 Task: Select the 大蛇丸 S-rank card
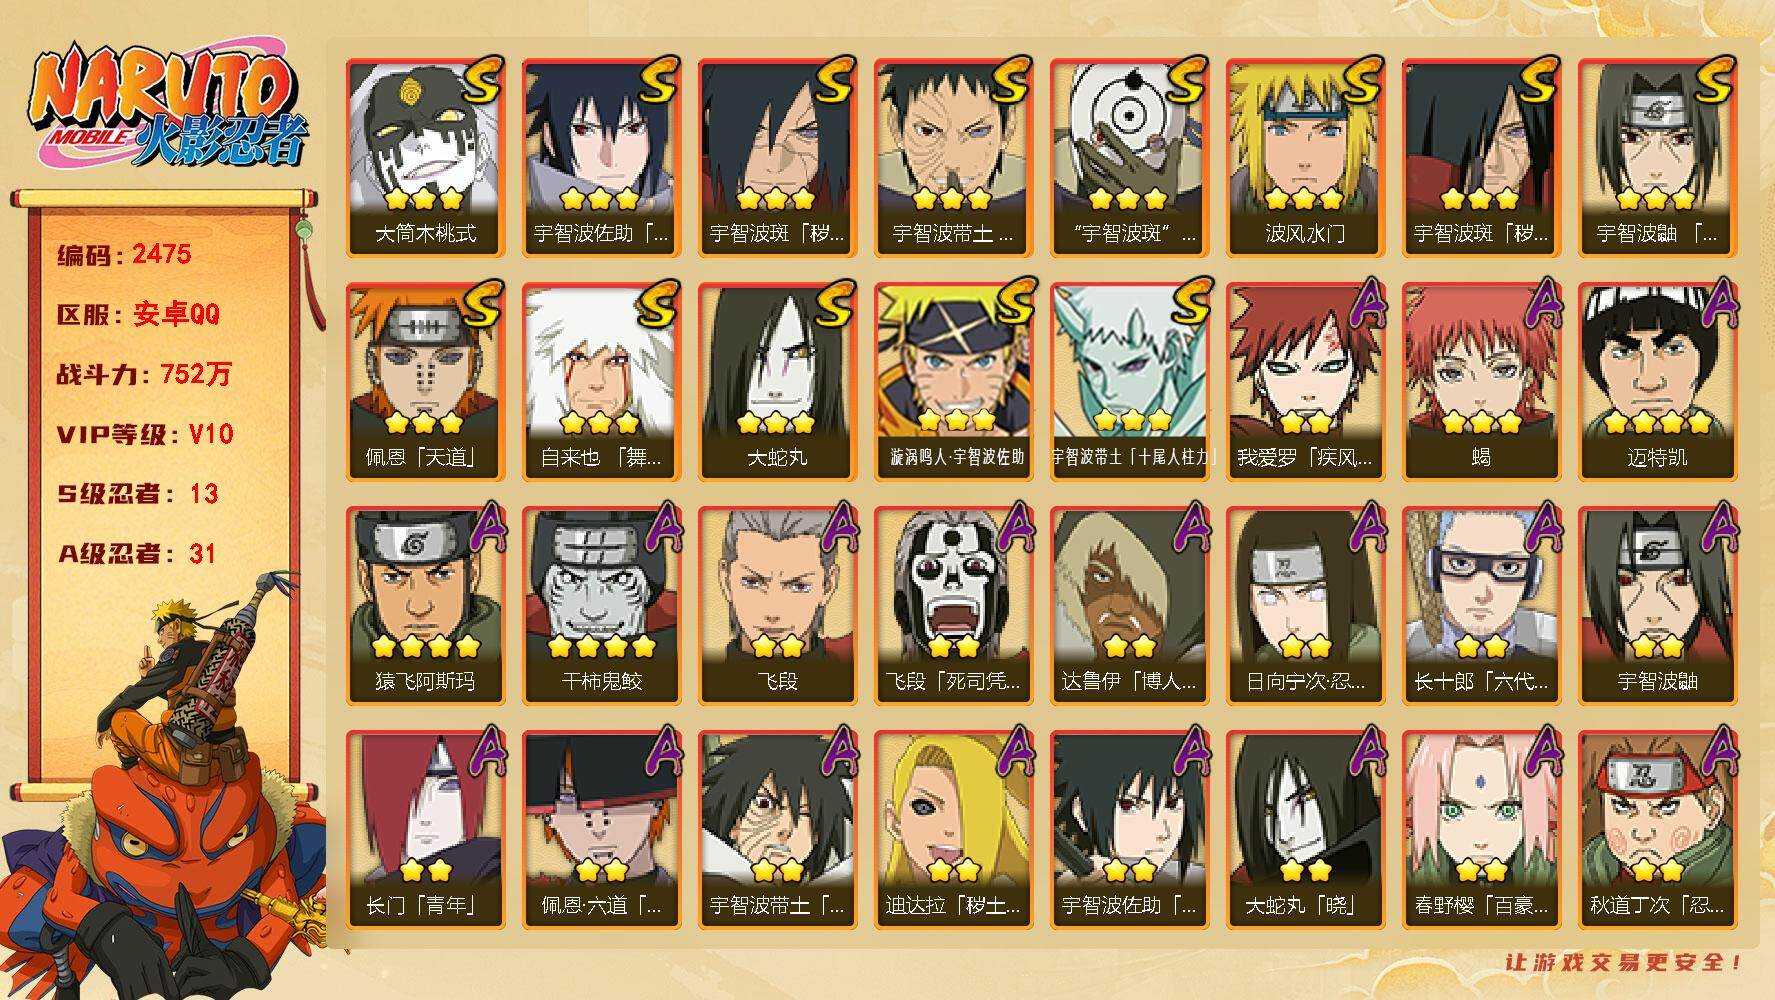point(778,382)
